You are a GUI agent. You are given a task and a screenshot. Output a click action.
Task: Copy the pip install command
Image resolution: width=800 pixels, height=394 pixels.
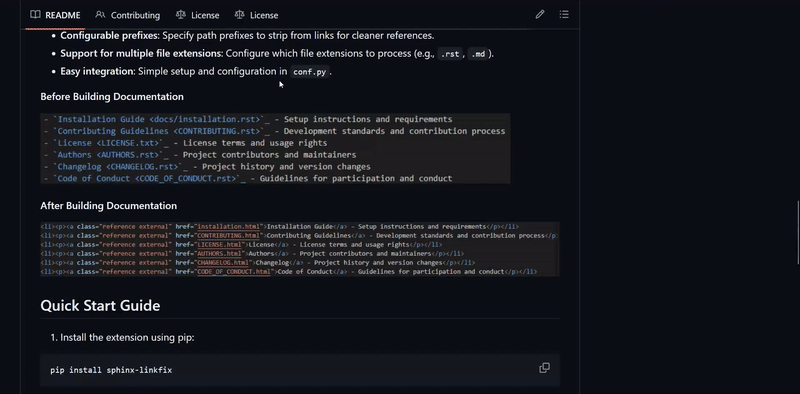[x=544, y=368]
